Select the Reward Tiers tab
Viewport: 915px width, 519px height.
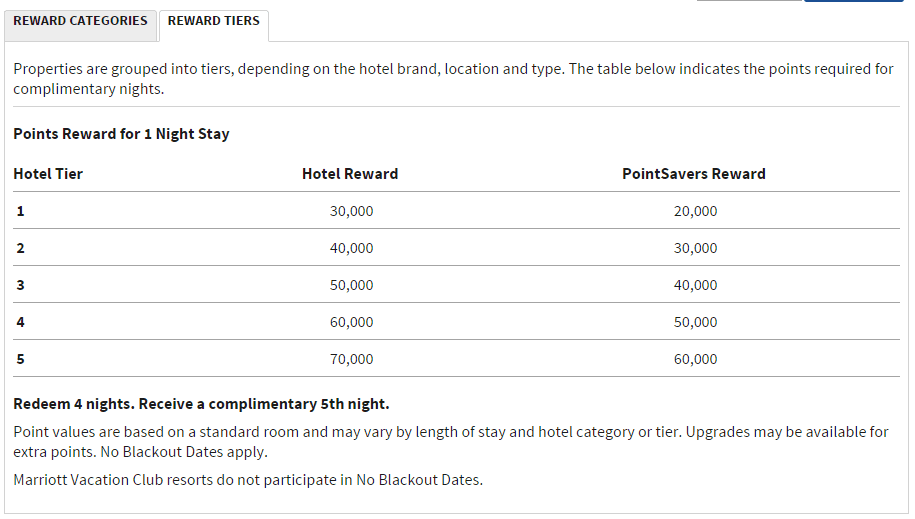[214, 26]
